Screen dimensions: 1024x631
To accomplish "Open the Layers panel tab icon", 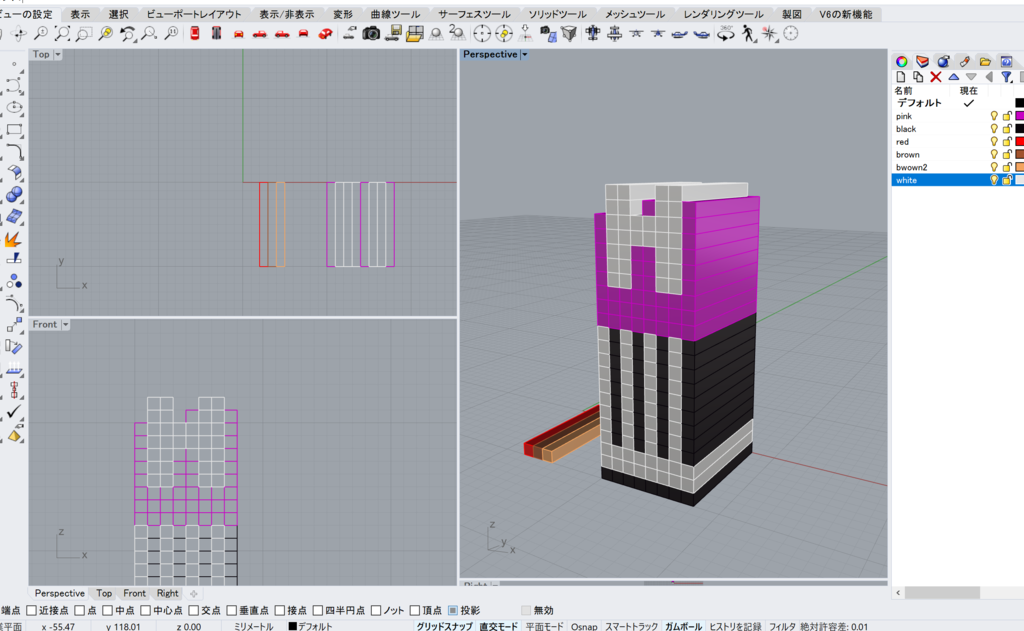I will [922, 61].
